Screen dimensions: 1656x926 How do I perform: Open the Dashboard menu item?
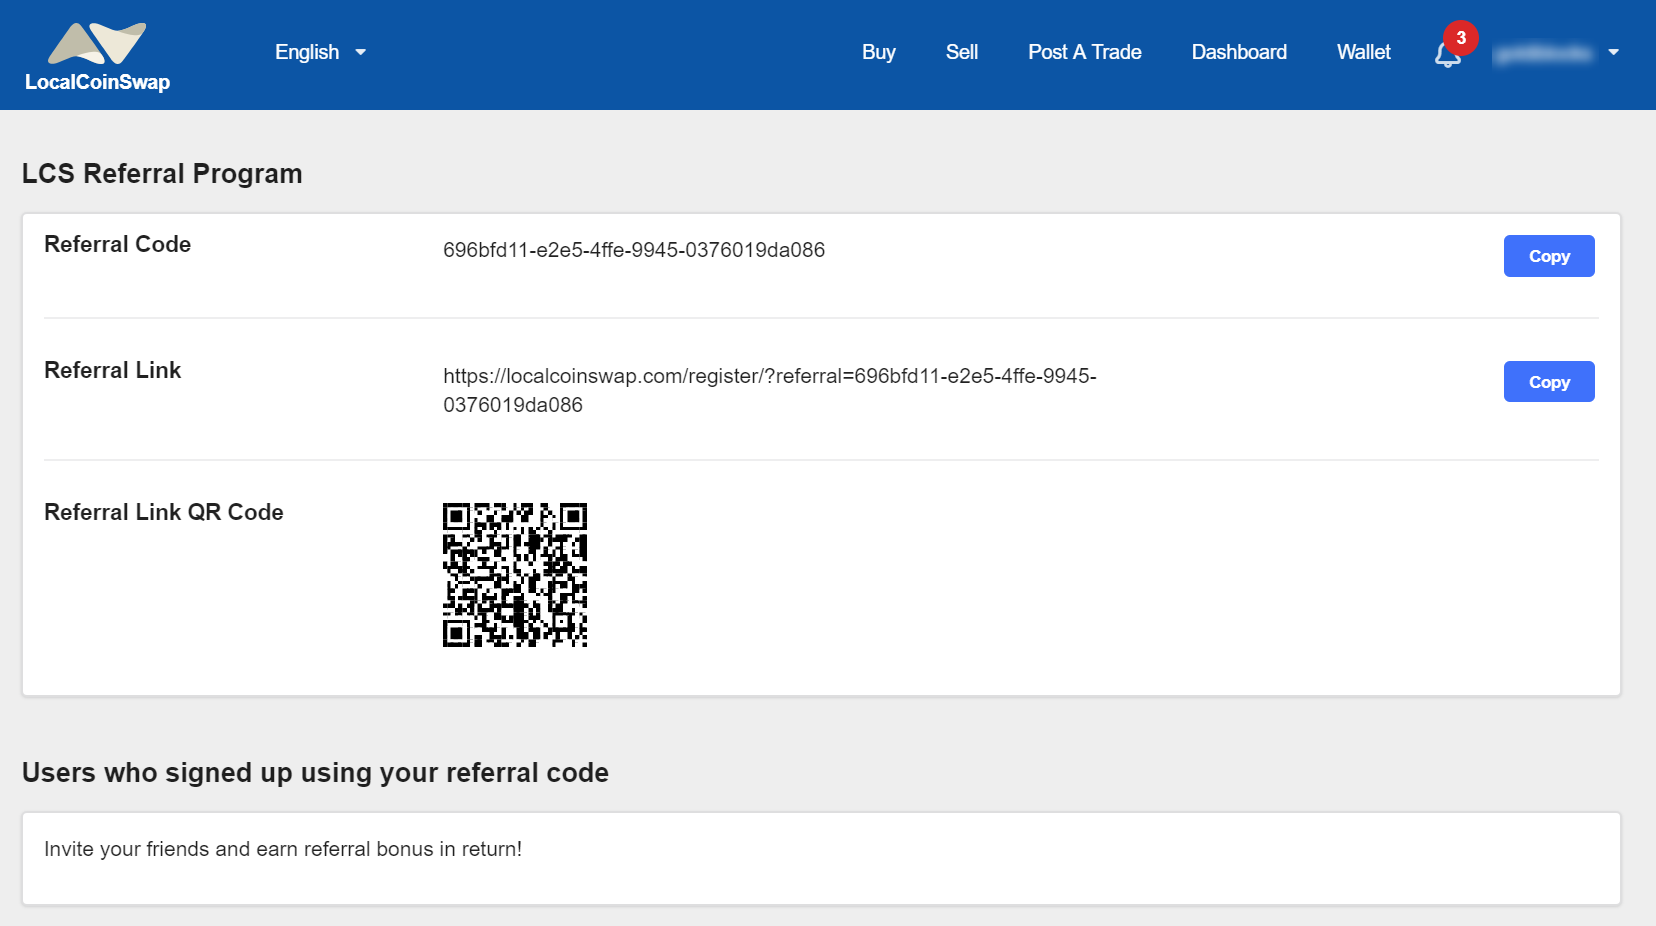click(x=1239, y=52)
